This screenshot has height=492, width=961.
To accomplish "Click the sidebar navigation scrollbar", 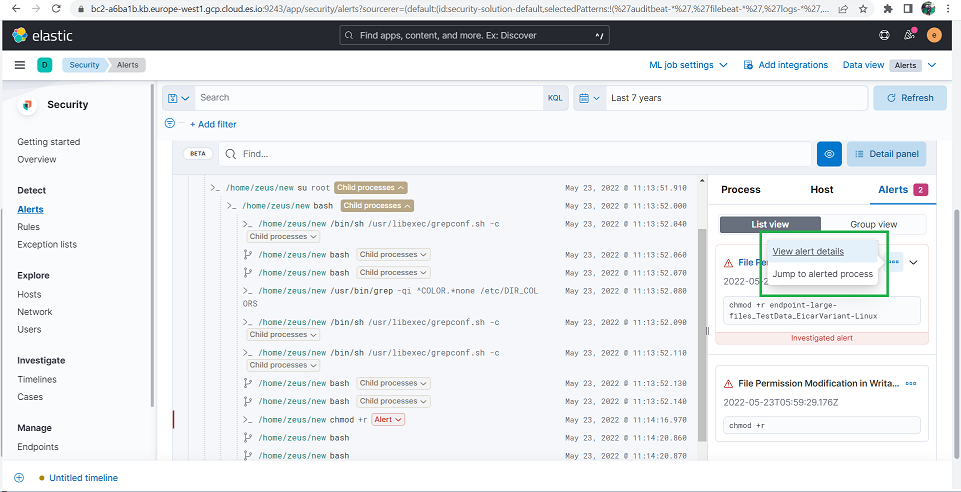I will point(152,245).
